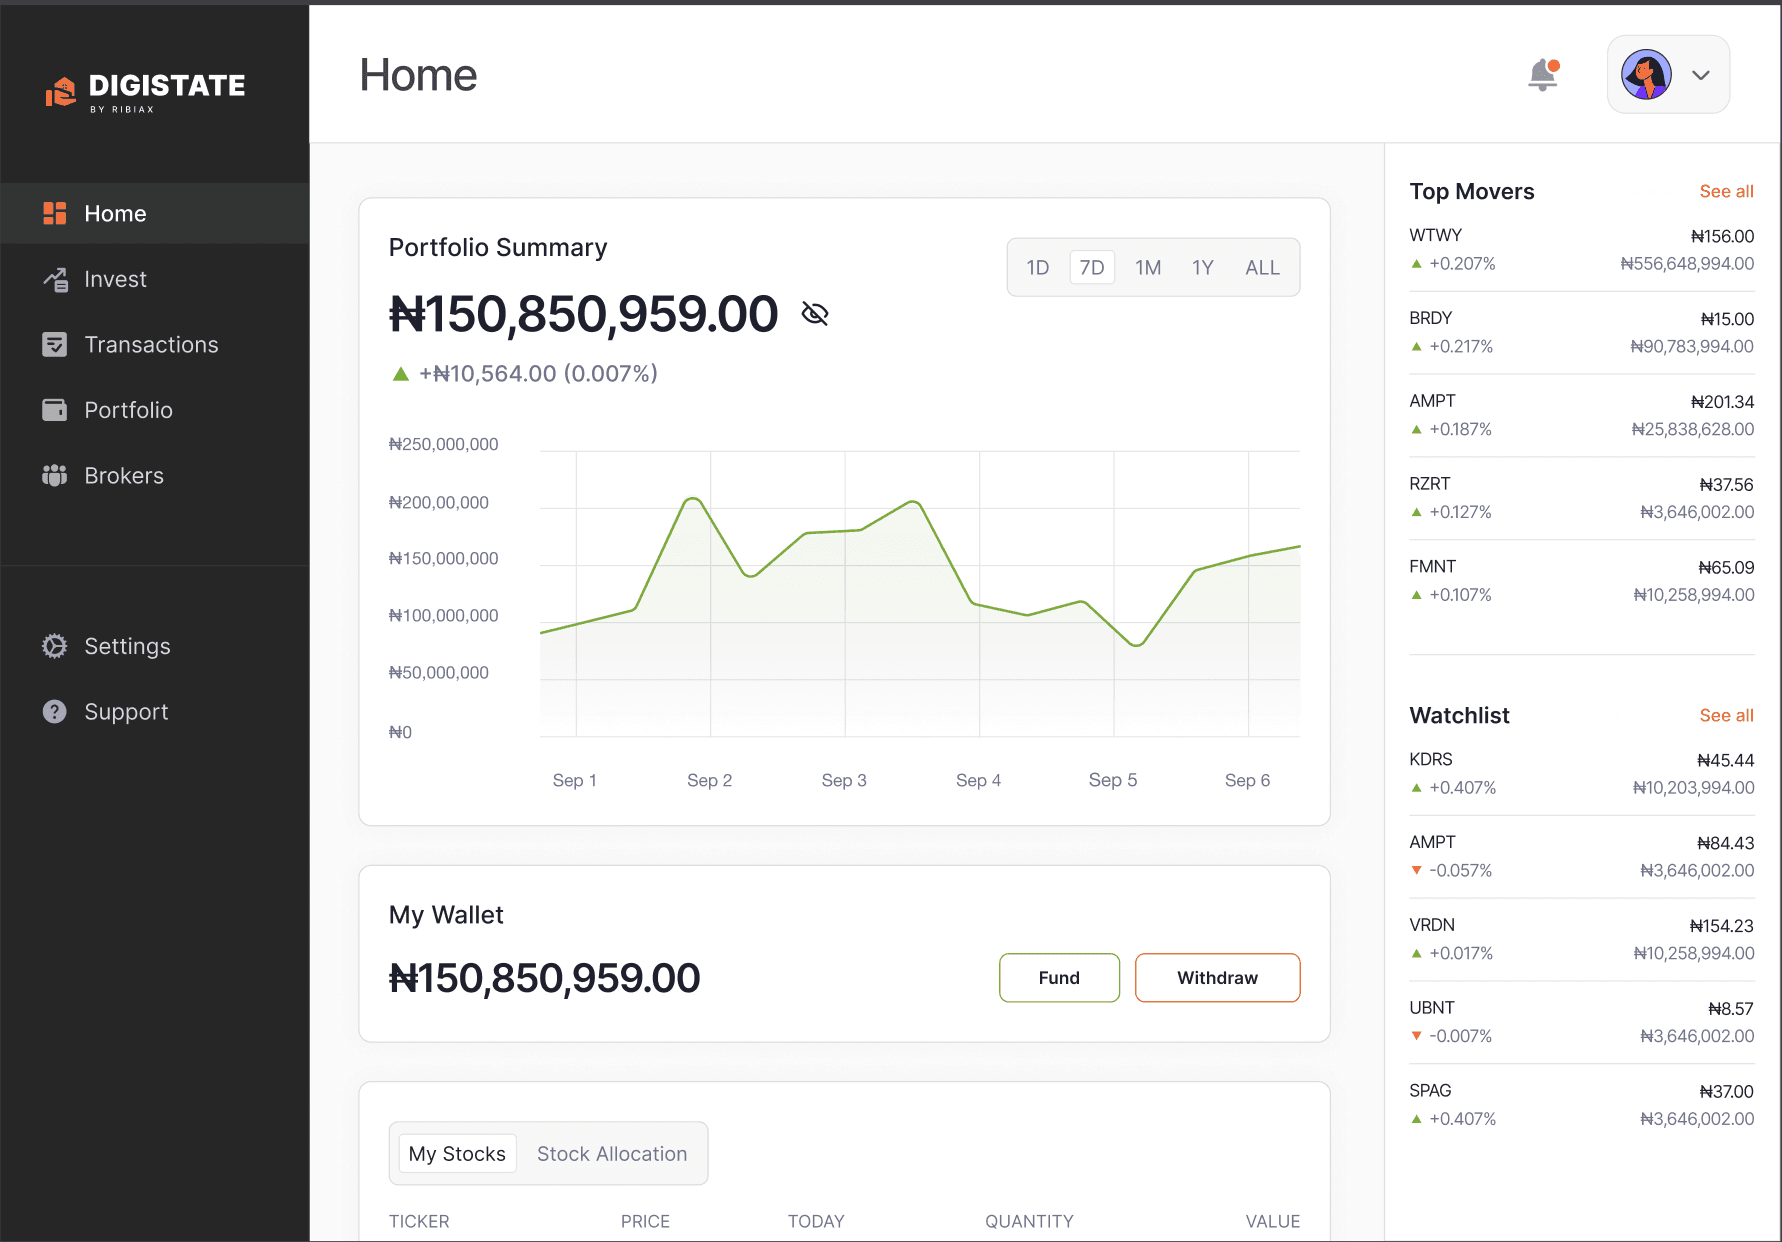Click the Sep 3 label on chart axis
Screen dimensions: 1782x1242
(x=844, y=780)
